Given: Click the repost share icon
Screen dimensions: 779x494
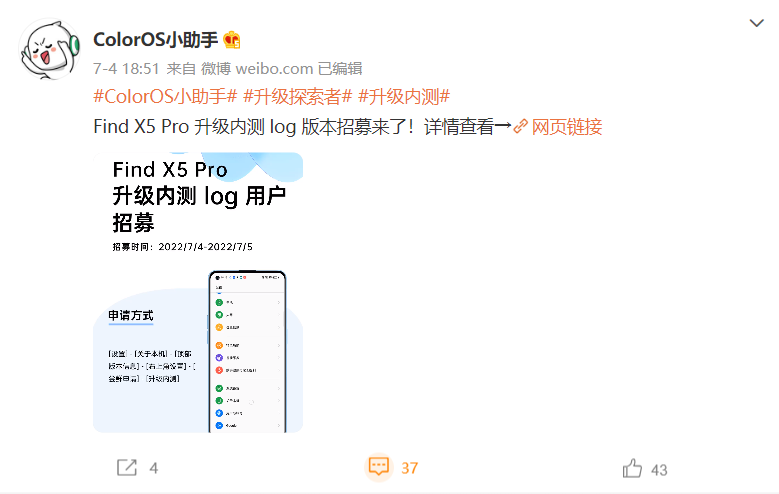Looking at the screenshot, I should [x=127, y=468].
